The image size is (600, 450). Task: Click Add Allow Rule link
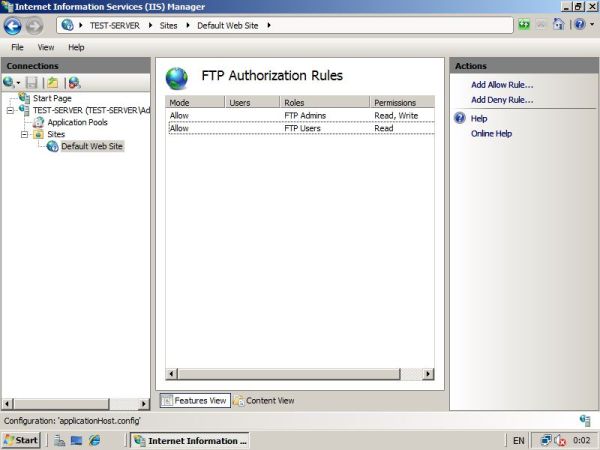tap(502, 85)
